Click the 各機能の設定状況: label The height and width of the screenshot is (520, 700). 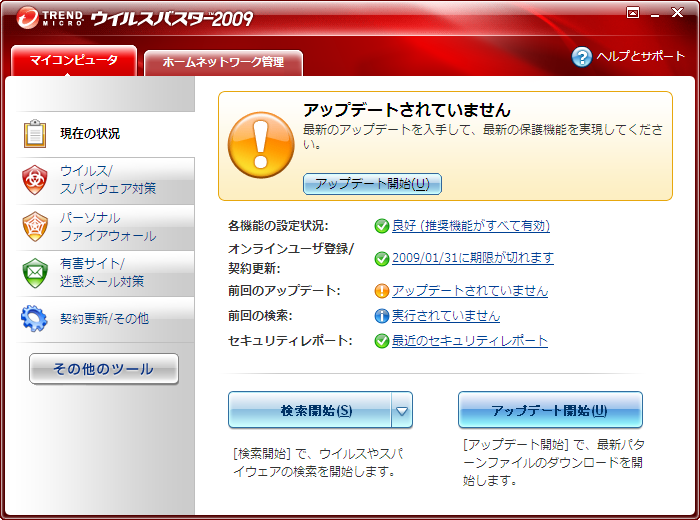tap(278, 226)
